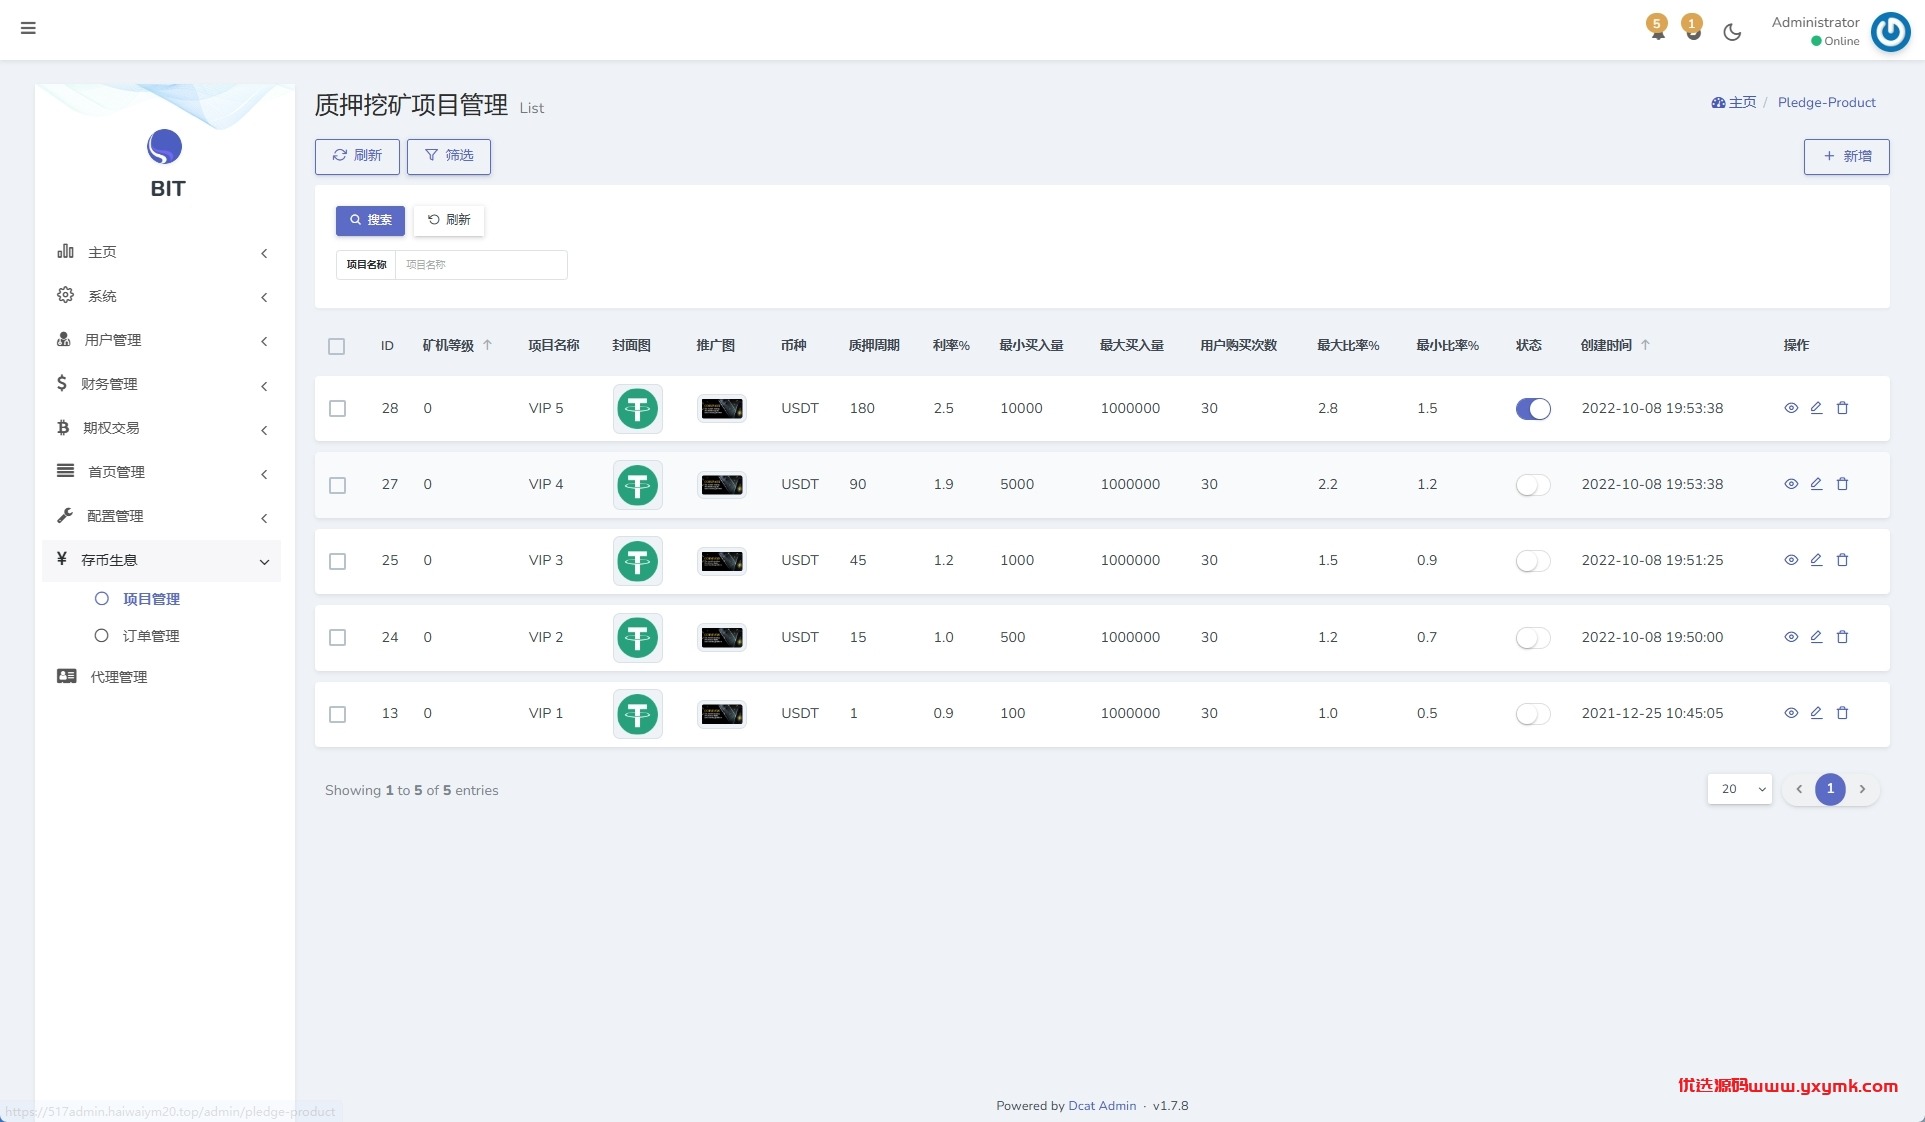The width and height of the screenshot is (1925, 1122).
Task: View details eye icon for VIP 5
Action: 1791,408
